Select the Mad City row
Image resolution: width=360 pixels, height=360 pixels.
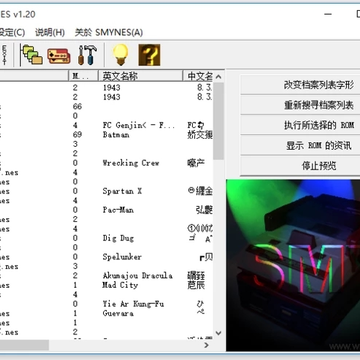(107, 285)
